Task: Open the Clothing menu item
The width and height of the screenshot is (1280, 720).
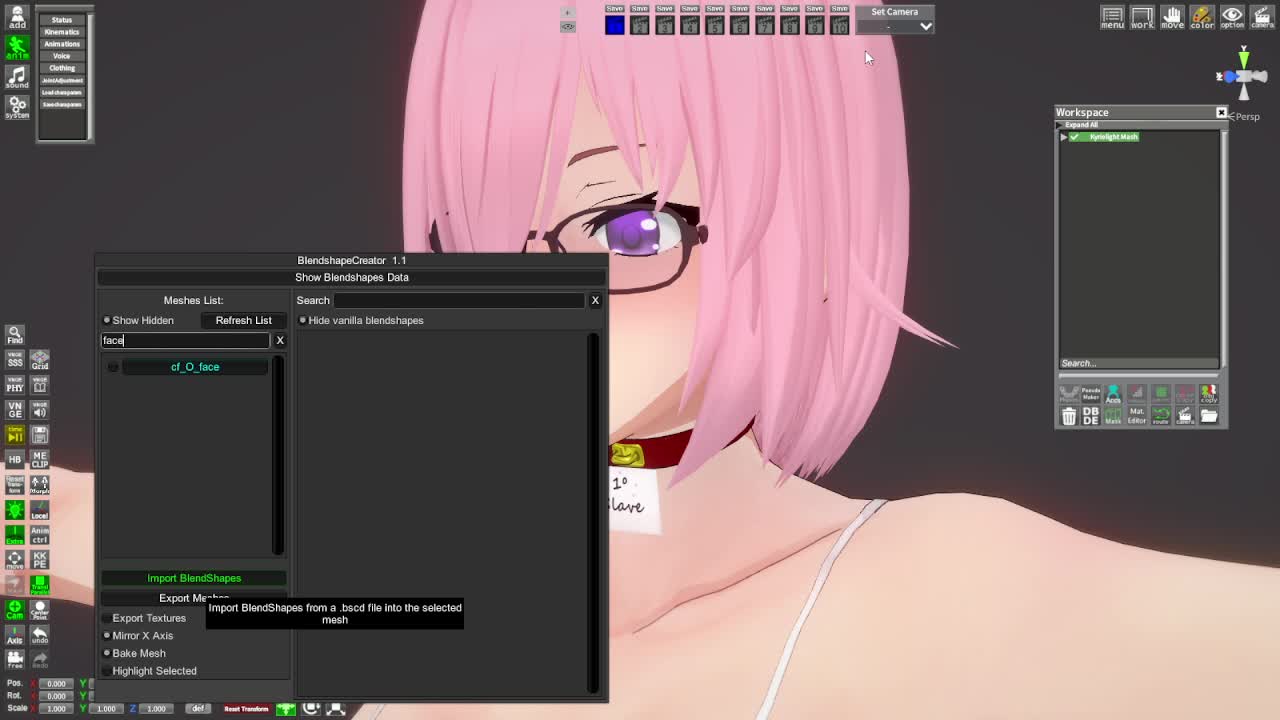Action: pyautogui.click(x=62, y=68)
